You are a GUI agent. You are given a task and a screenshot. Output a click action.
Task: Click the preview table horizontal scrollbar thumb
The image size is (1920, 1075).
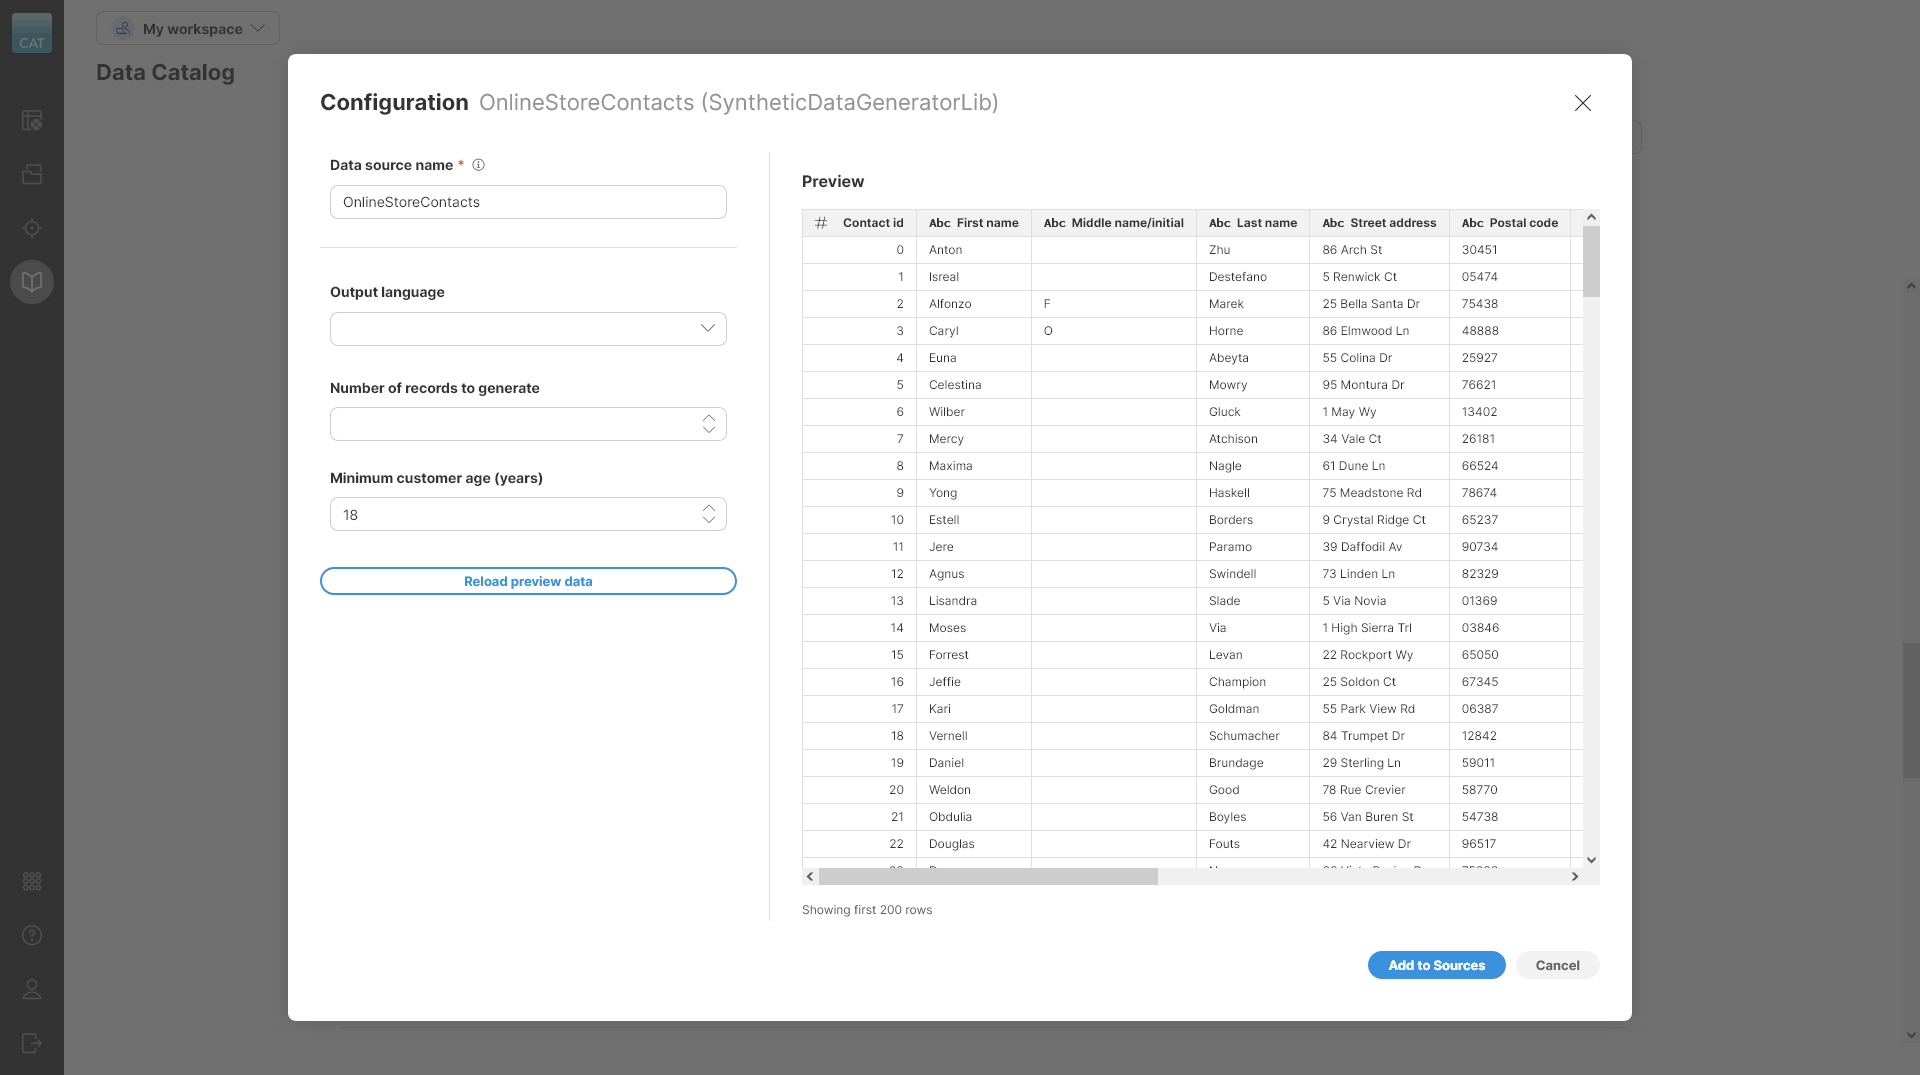(x=988, y=877)
